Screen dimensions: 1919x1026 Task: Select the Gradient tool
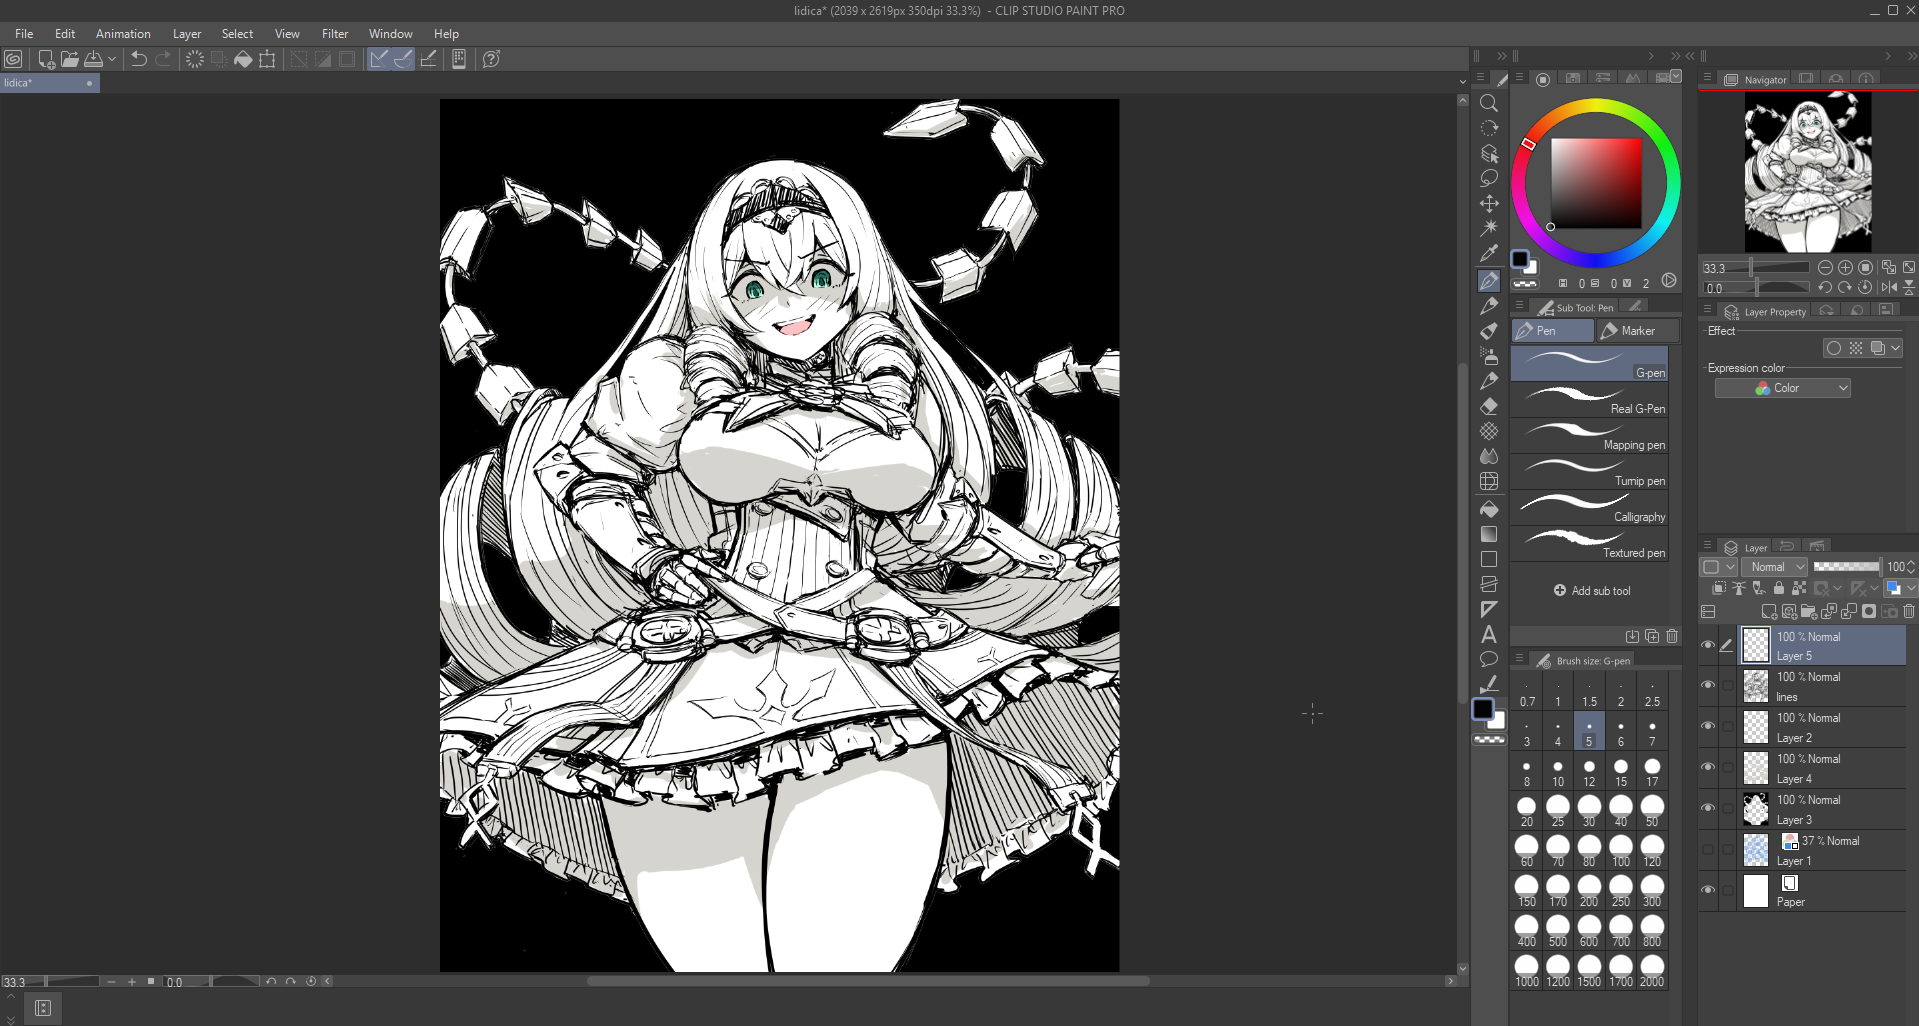pos(1489,534)
